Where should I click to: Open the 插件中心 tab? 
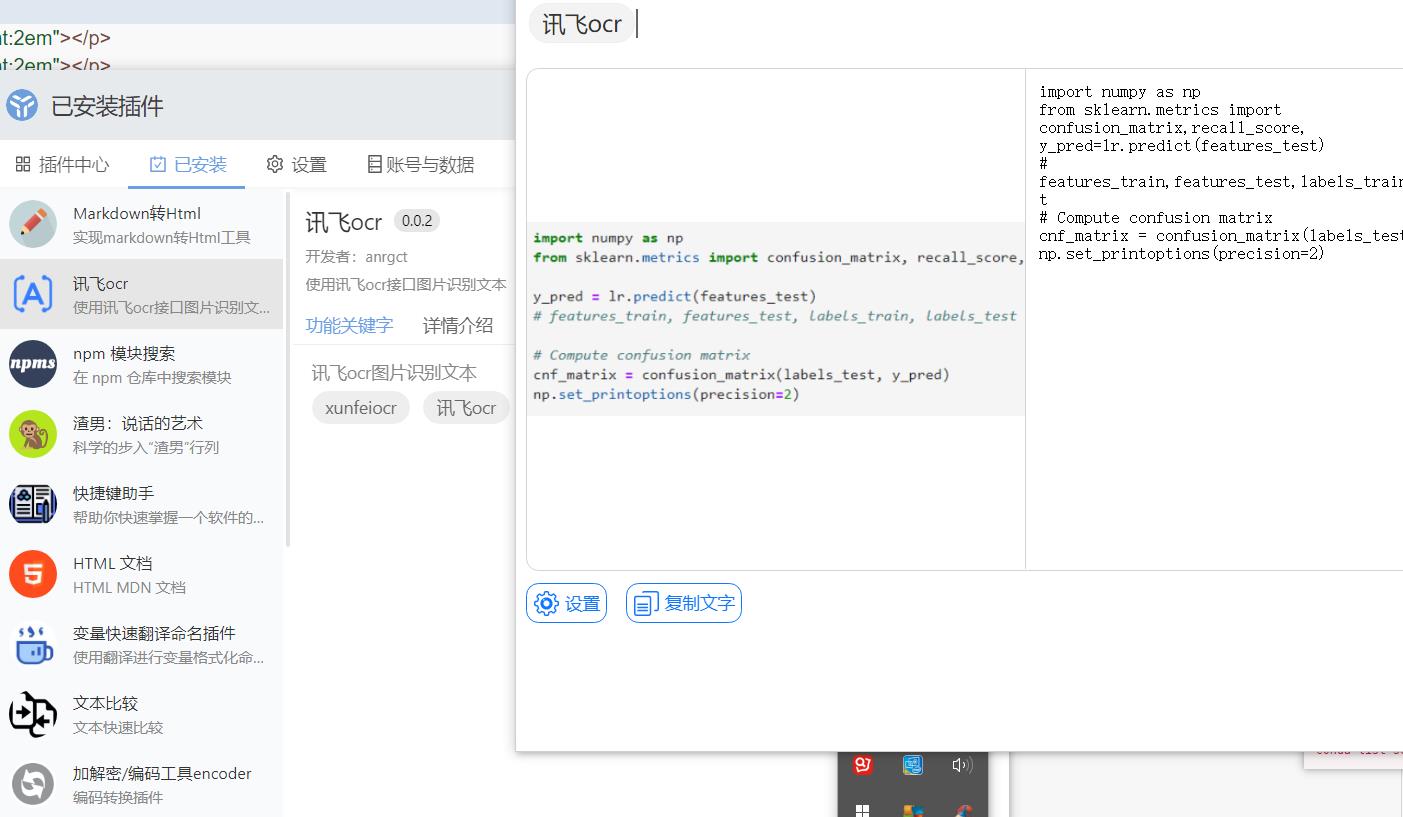click(62, 164)
